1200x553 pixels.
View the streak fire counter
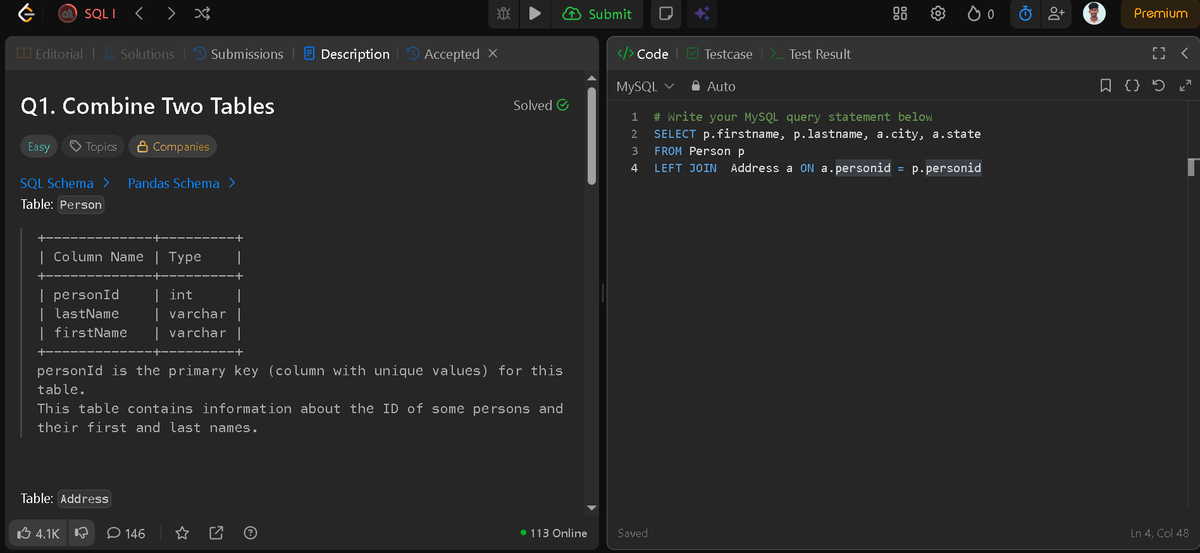(980, 14)
